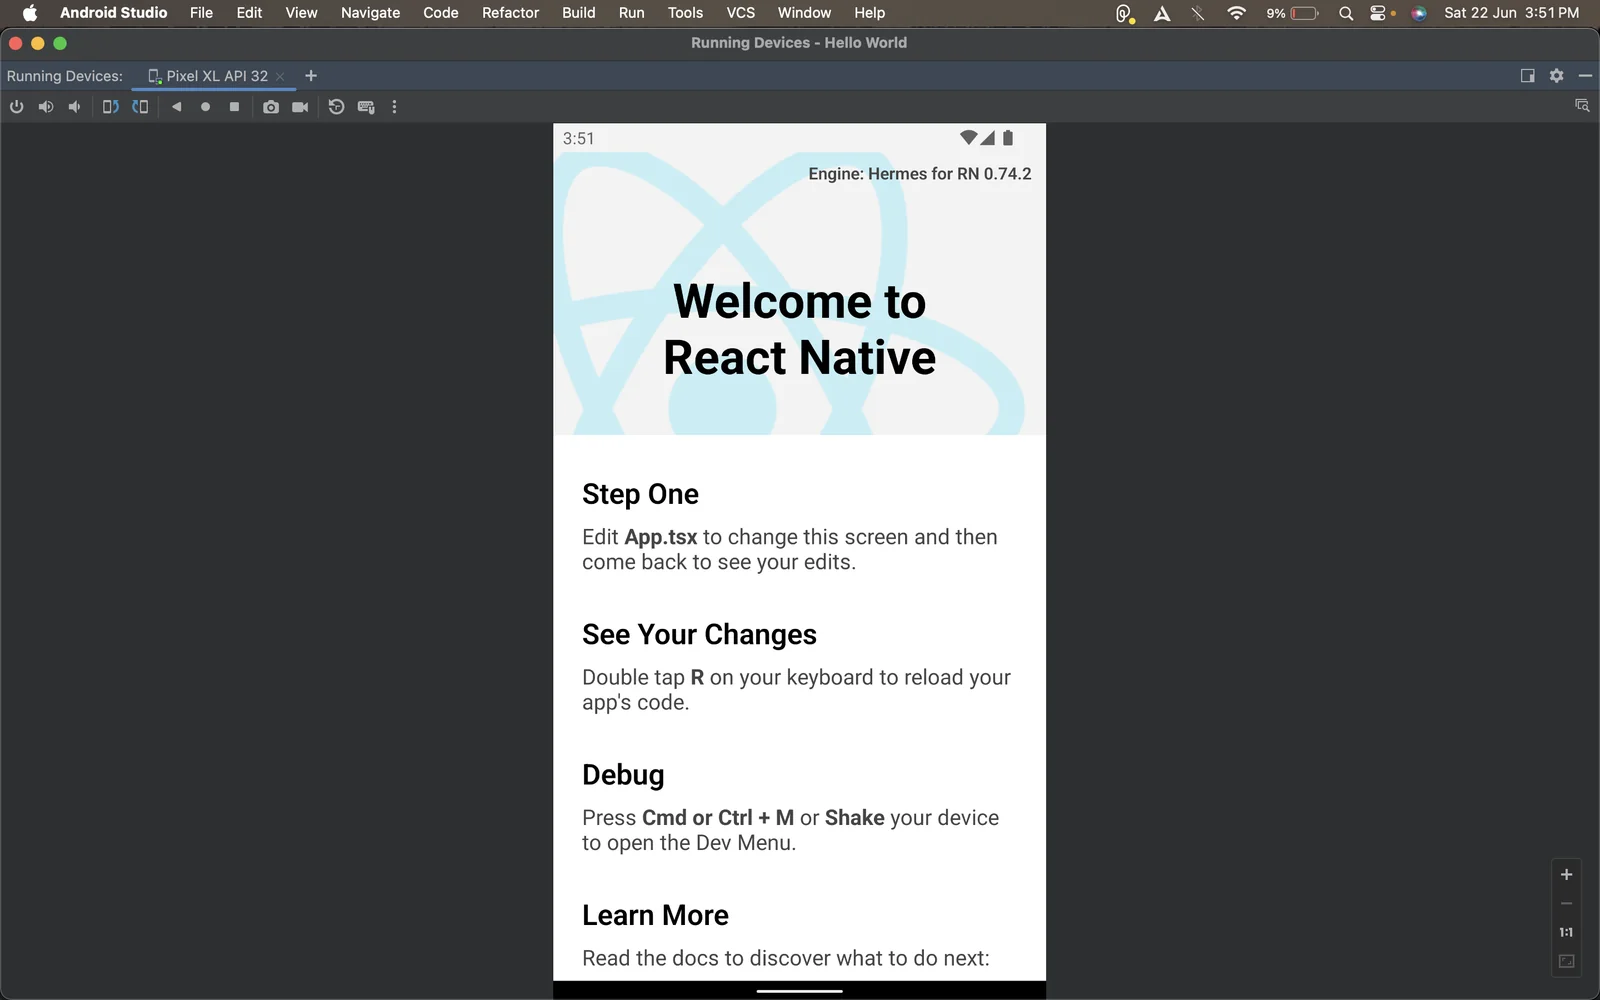Viewport: 1600px width, 1000px height.
Task: Open the layout inspector toggle icon
Action: 1582,105
